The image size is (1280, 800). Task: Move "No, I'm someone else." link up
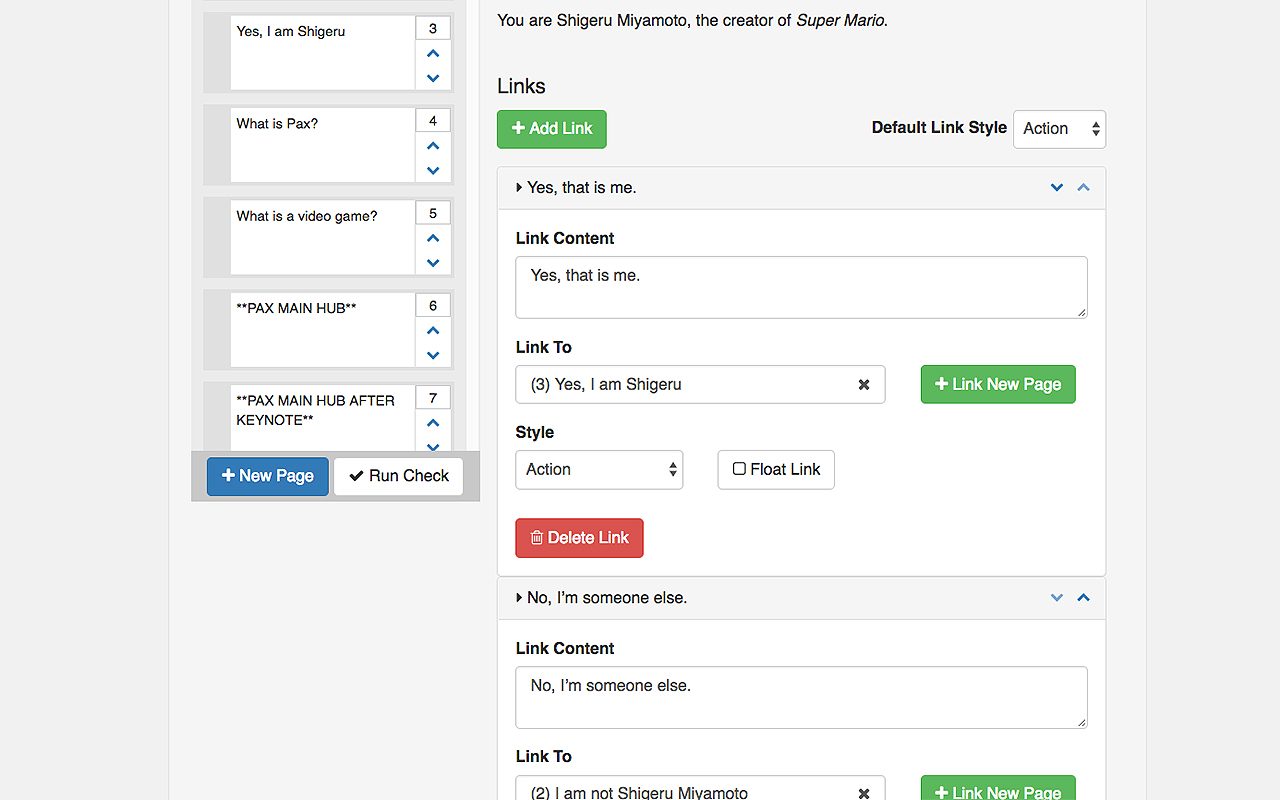coord(1083,597)
